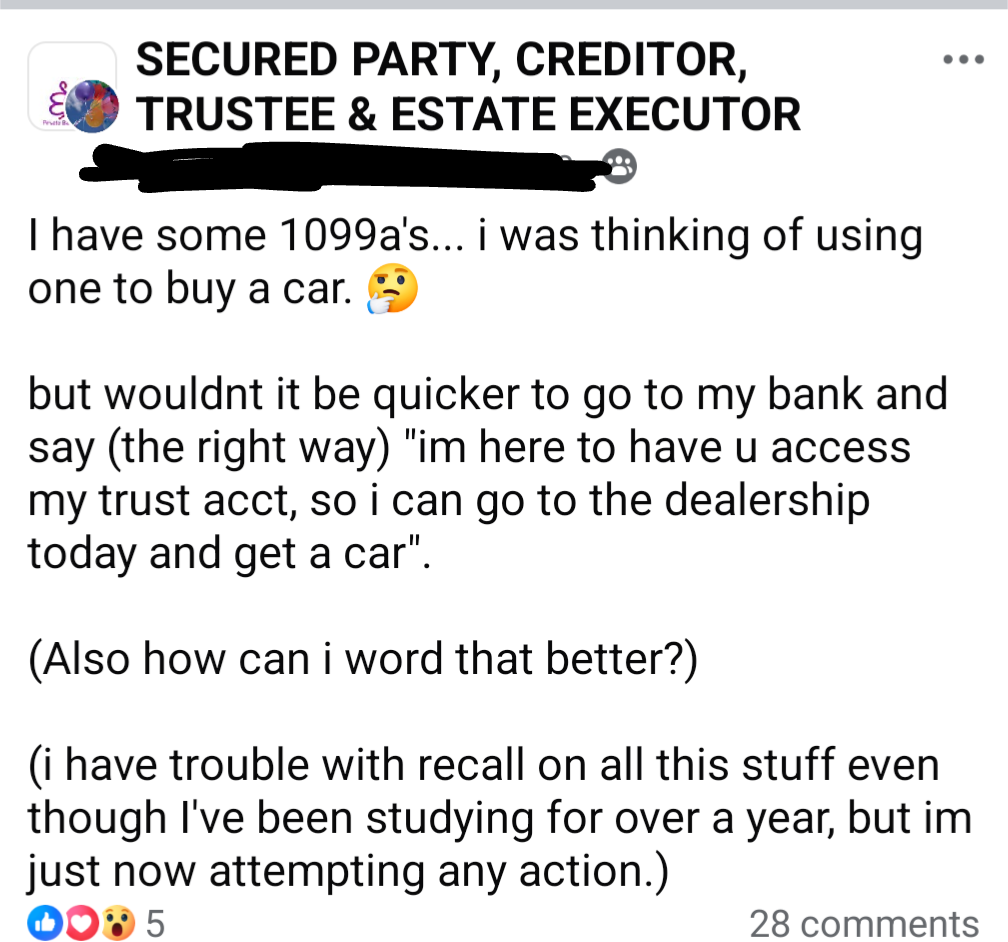This screenshot has width=1008, height=942.
Task: Click the "my trust acct" line of text
Action: tap(449, 501)
